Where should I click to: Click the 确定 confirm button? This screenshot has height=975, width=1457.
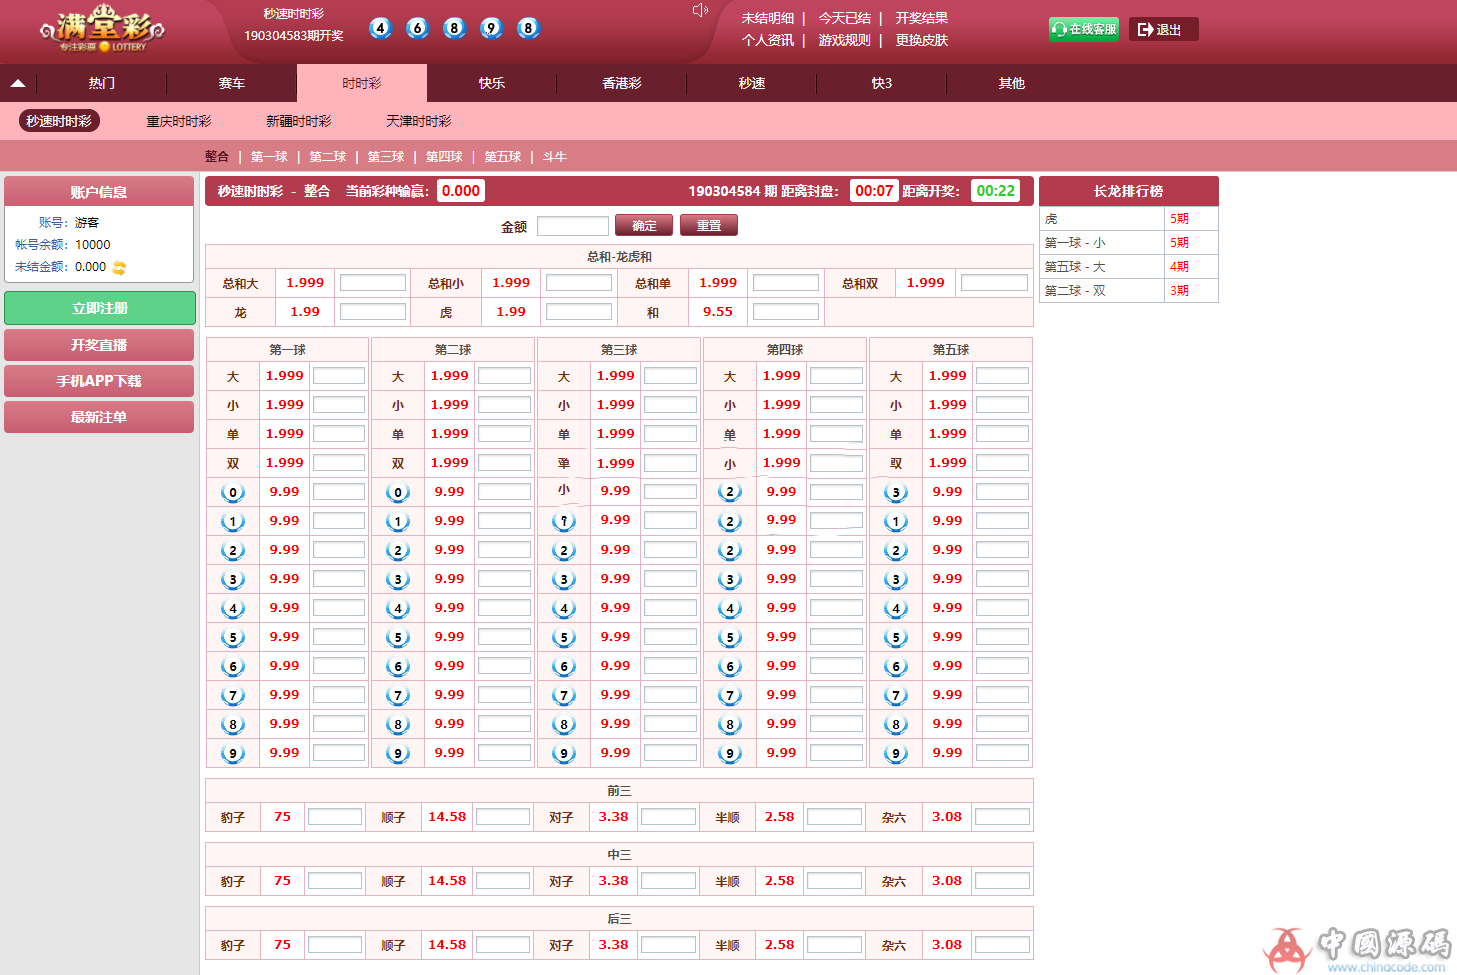[644, 225]
